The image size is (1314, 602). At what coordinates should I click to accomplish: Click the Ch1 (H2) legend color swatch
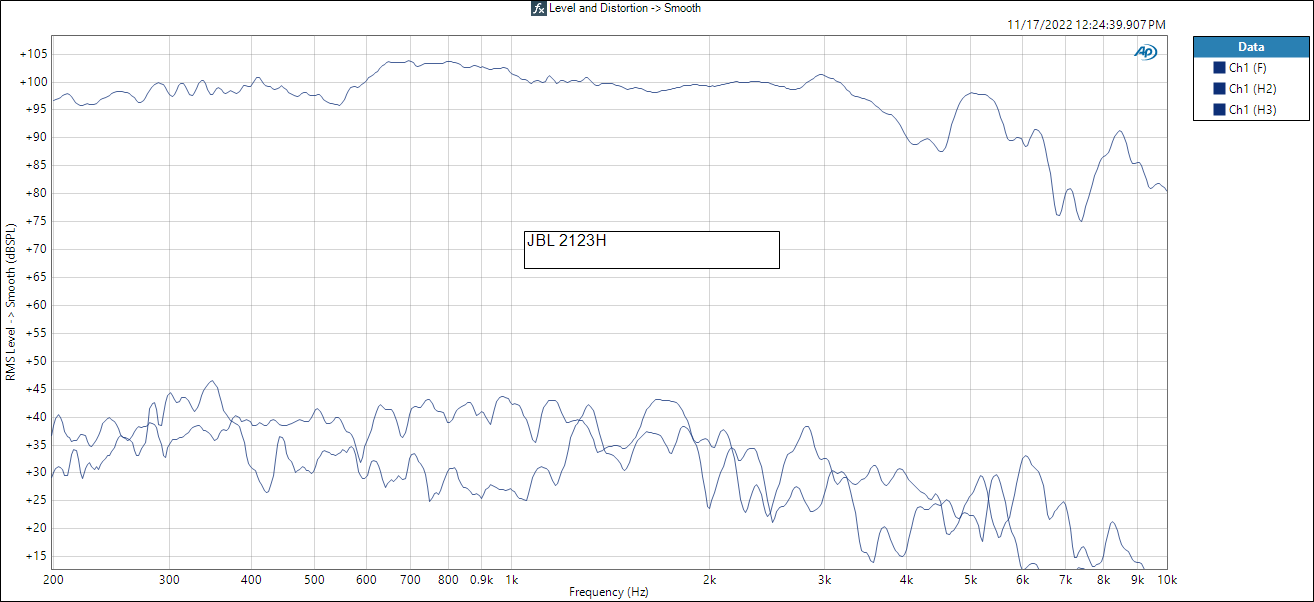(x=1218, y=89)
